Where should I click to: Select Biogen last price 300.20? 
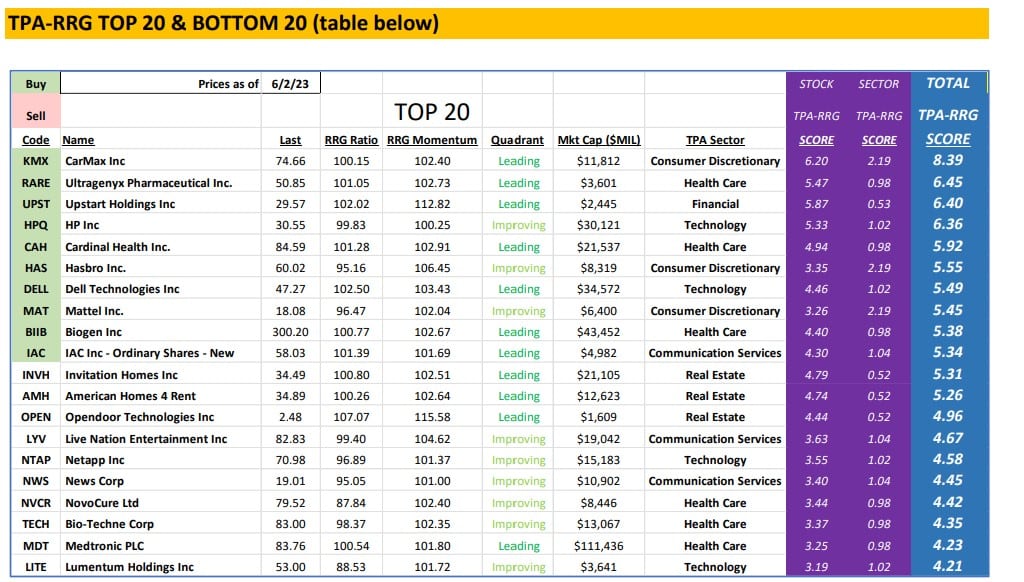291,332
